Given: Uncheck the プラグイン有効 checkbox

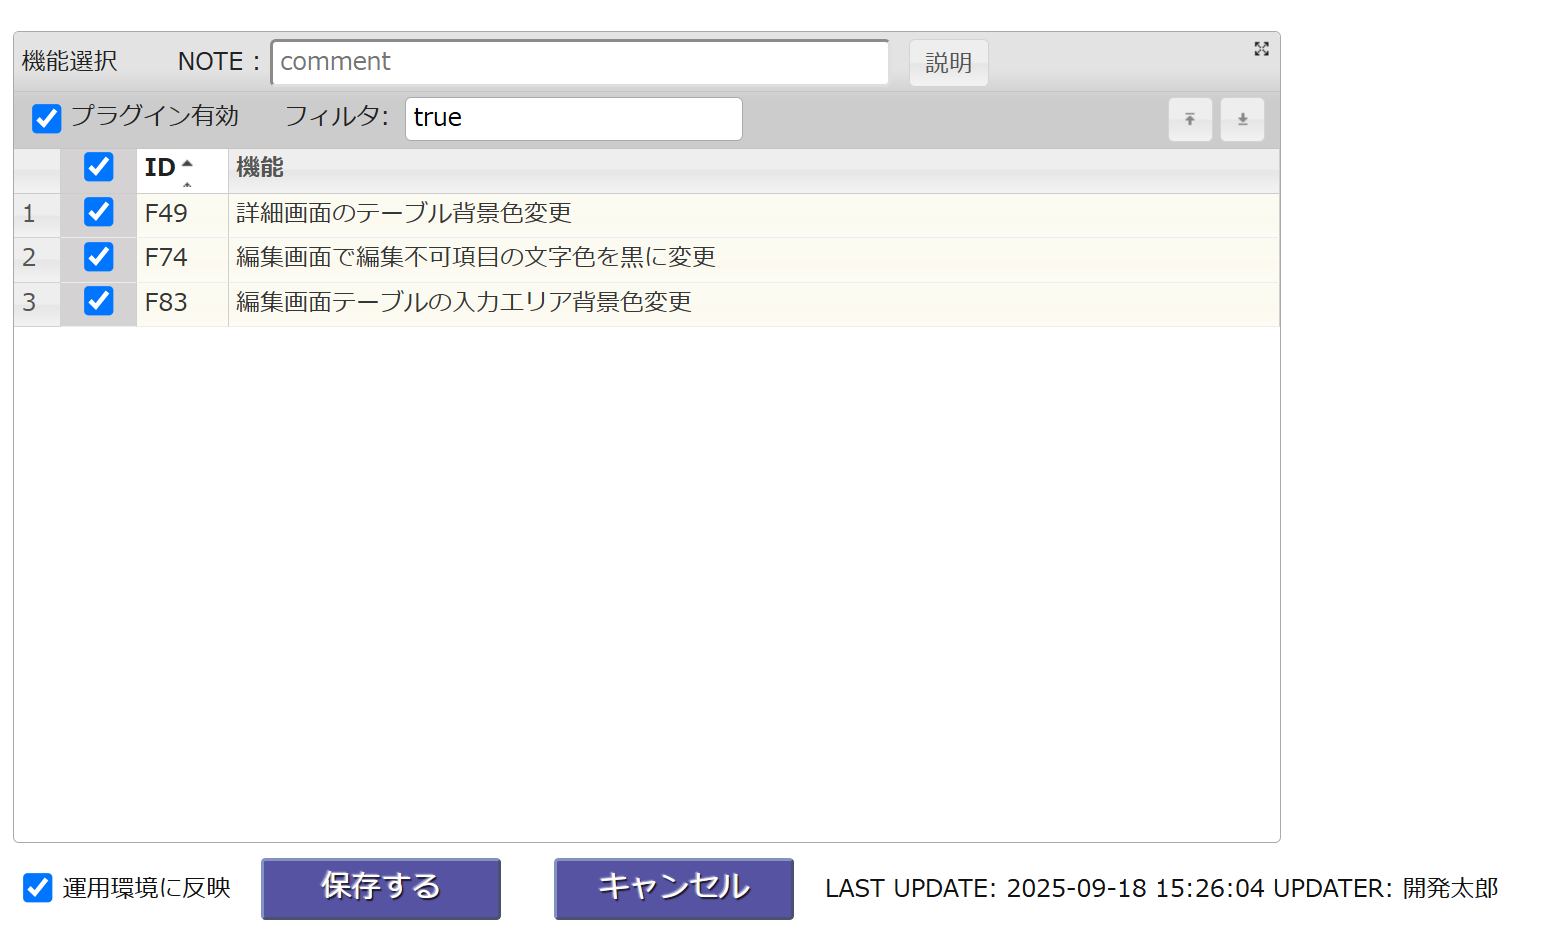Looking at the screenshot, I should (47, 118).
